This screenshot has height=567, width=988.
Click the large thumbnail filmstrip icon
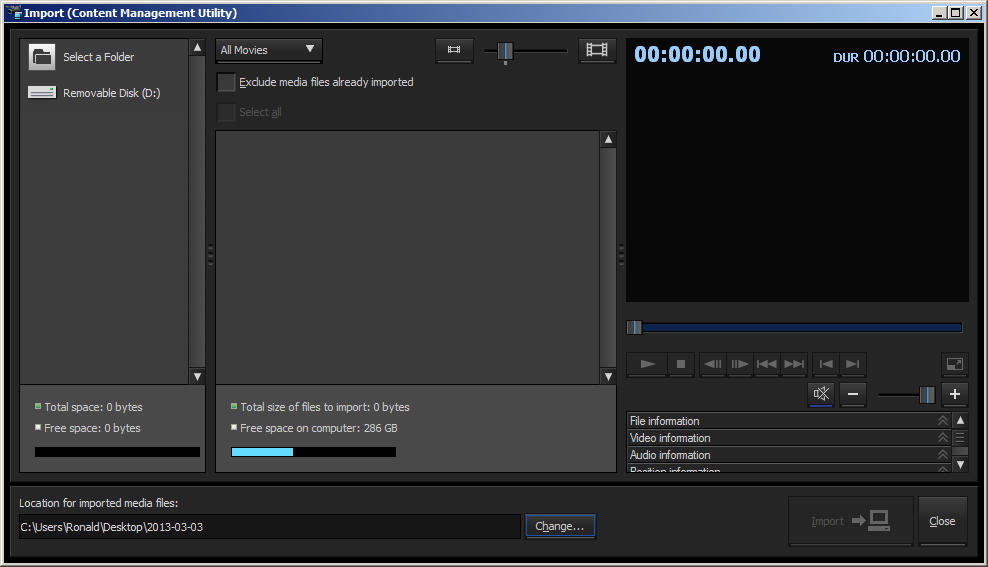597,50
